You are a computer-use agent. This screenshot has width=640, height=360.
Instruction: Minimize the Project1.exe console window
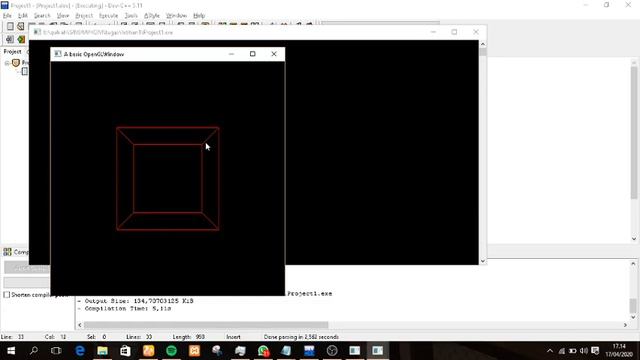tap(433, 32)
